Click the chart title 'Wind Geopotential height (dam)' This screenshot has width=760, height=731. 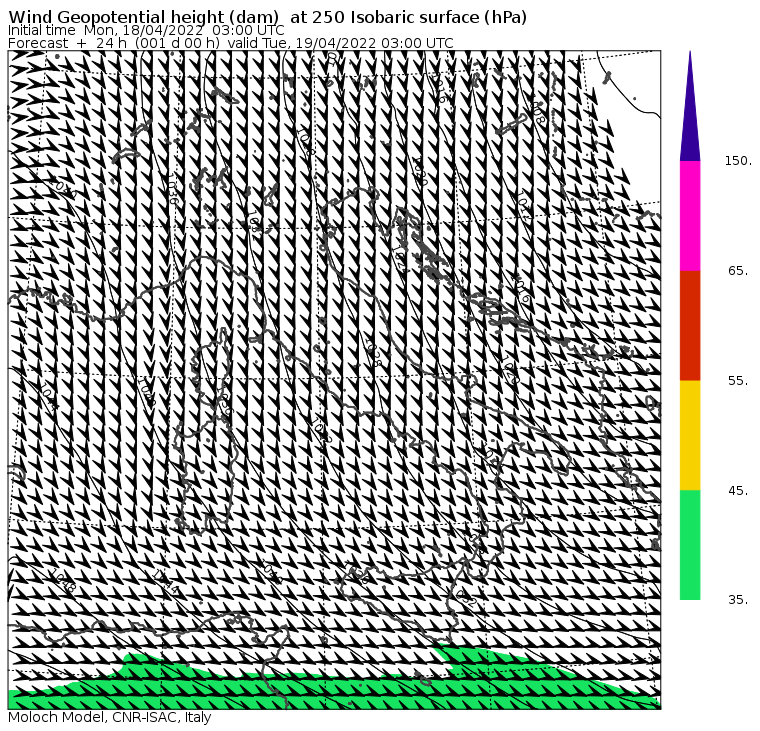144,17
